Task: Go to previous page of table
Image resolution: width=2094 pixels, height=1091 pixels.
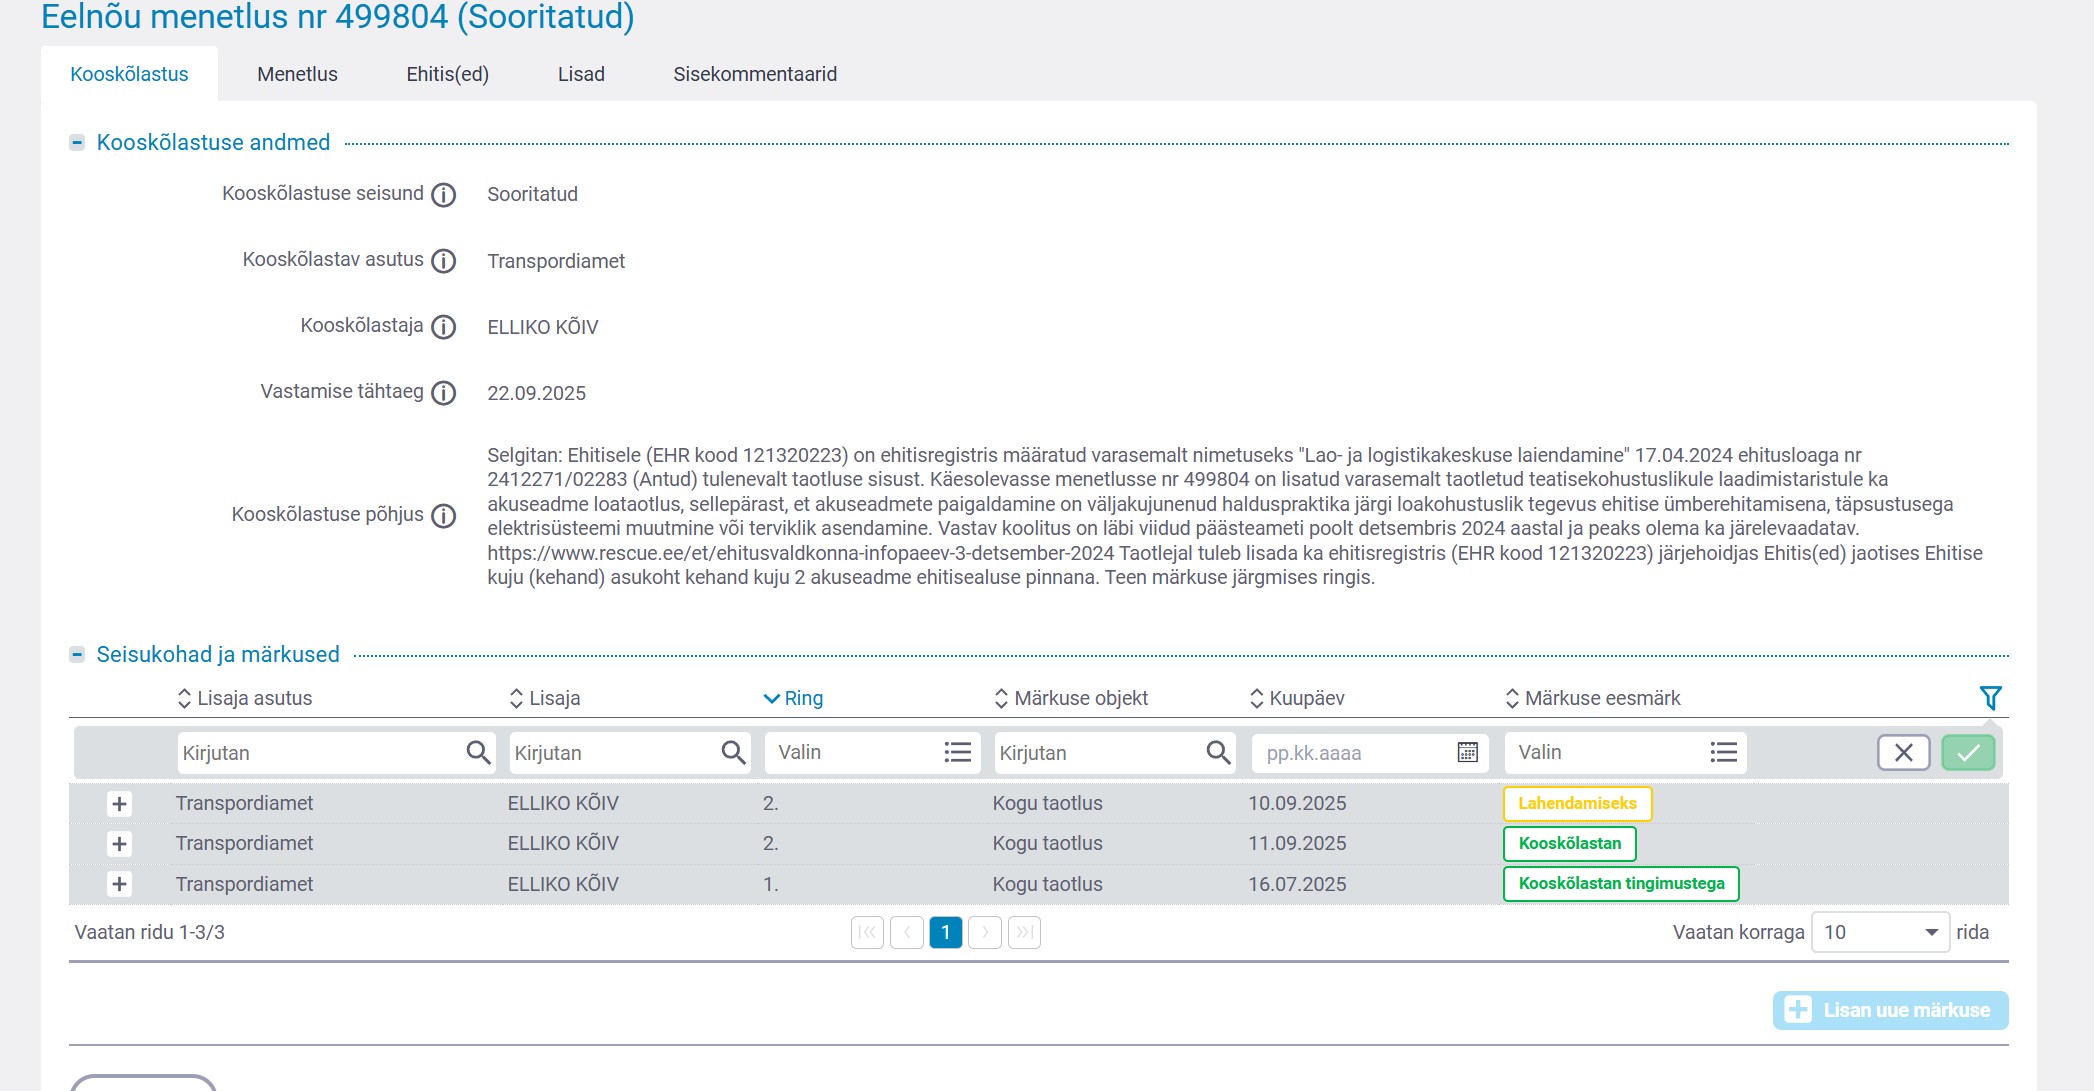Action: tap(906, 932)
